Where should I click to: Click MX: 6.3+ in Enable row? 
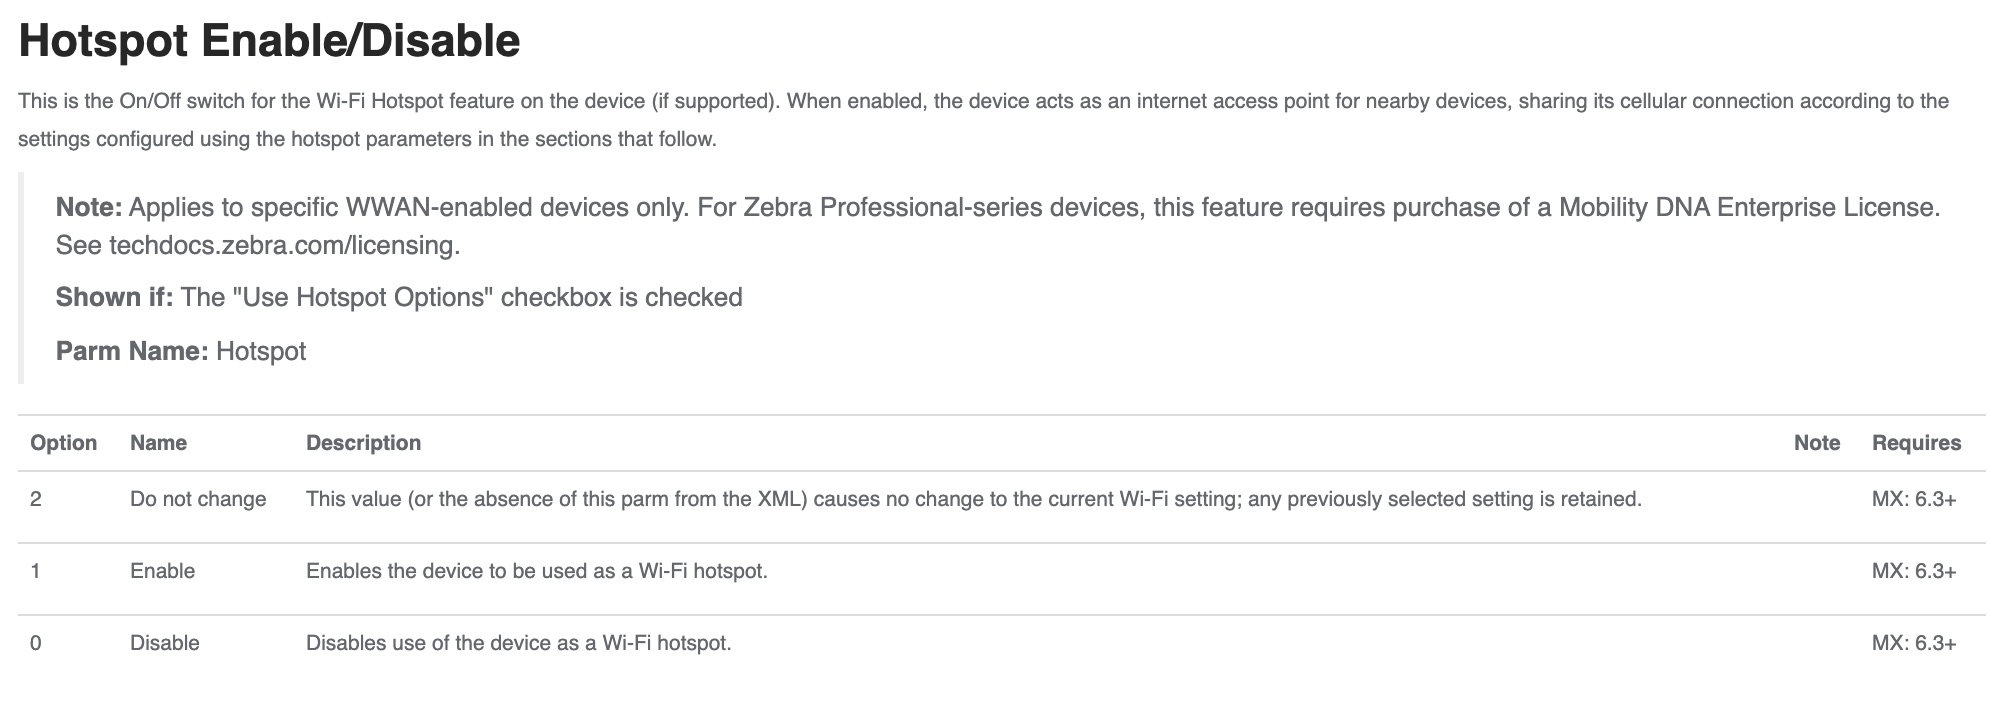(x=1913, y=571)
